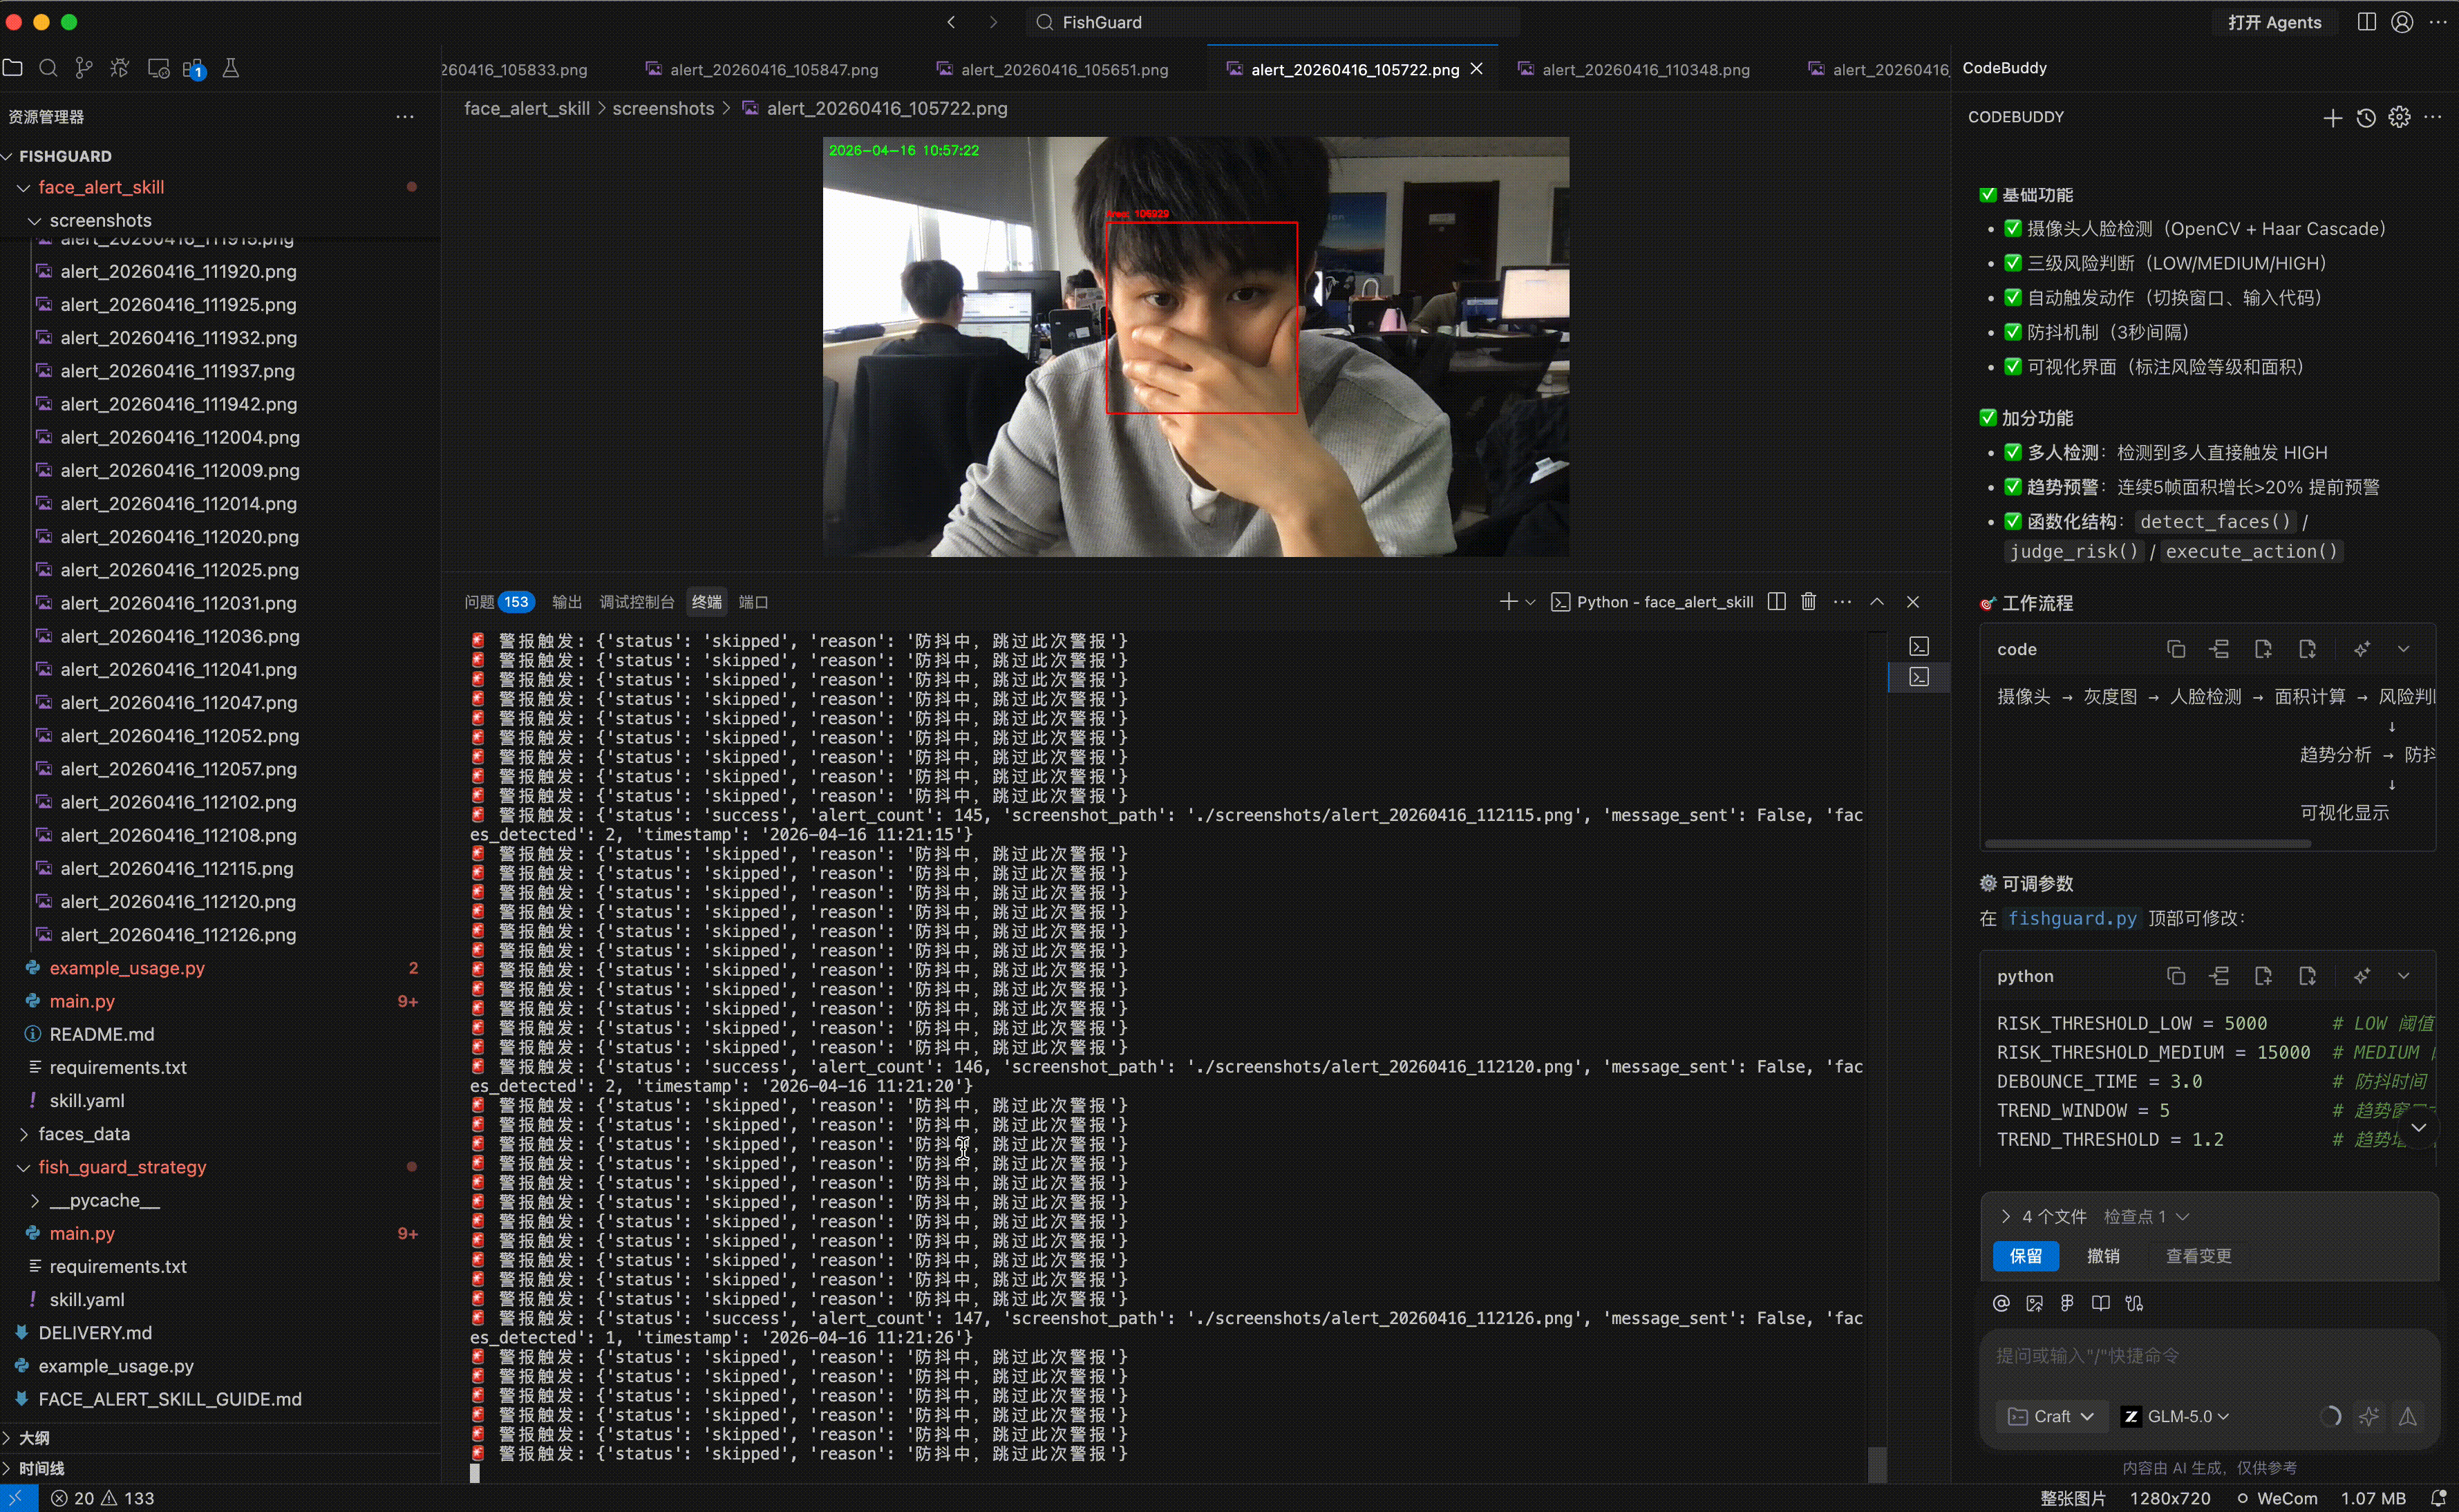Open the Craft mode dropdown
Image resolution: width=2459 pixels, height=1512 pixels.
click(x=2051, y=1416)
